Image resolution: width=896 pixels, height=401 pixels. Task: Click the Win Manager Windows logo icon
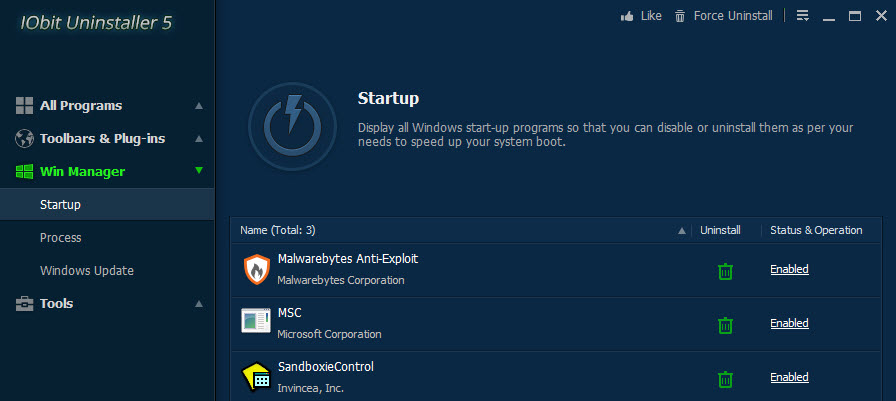click(24, 171)
